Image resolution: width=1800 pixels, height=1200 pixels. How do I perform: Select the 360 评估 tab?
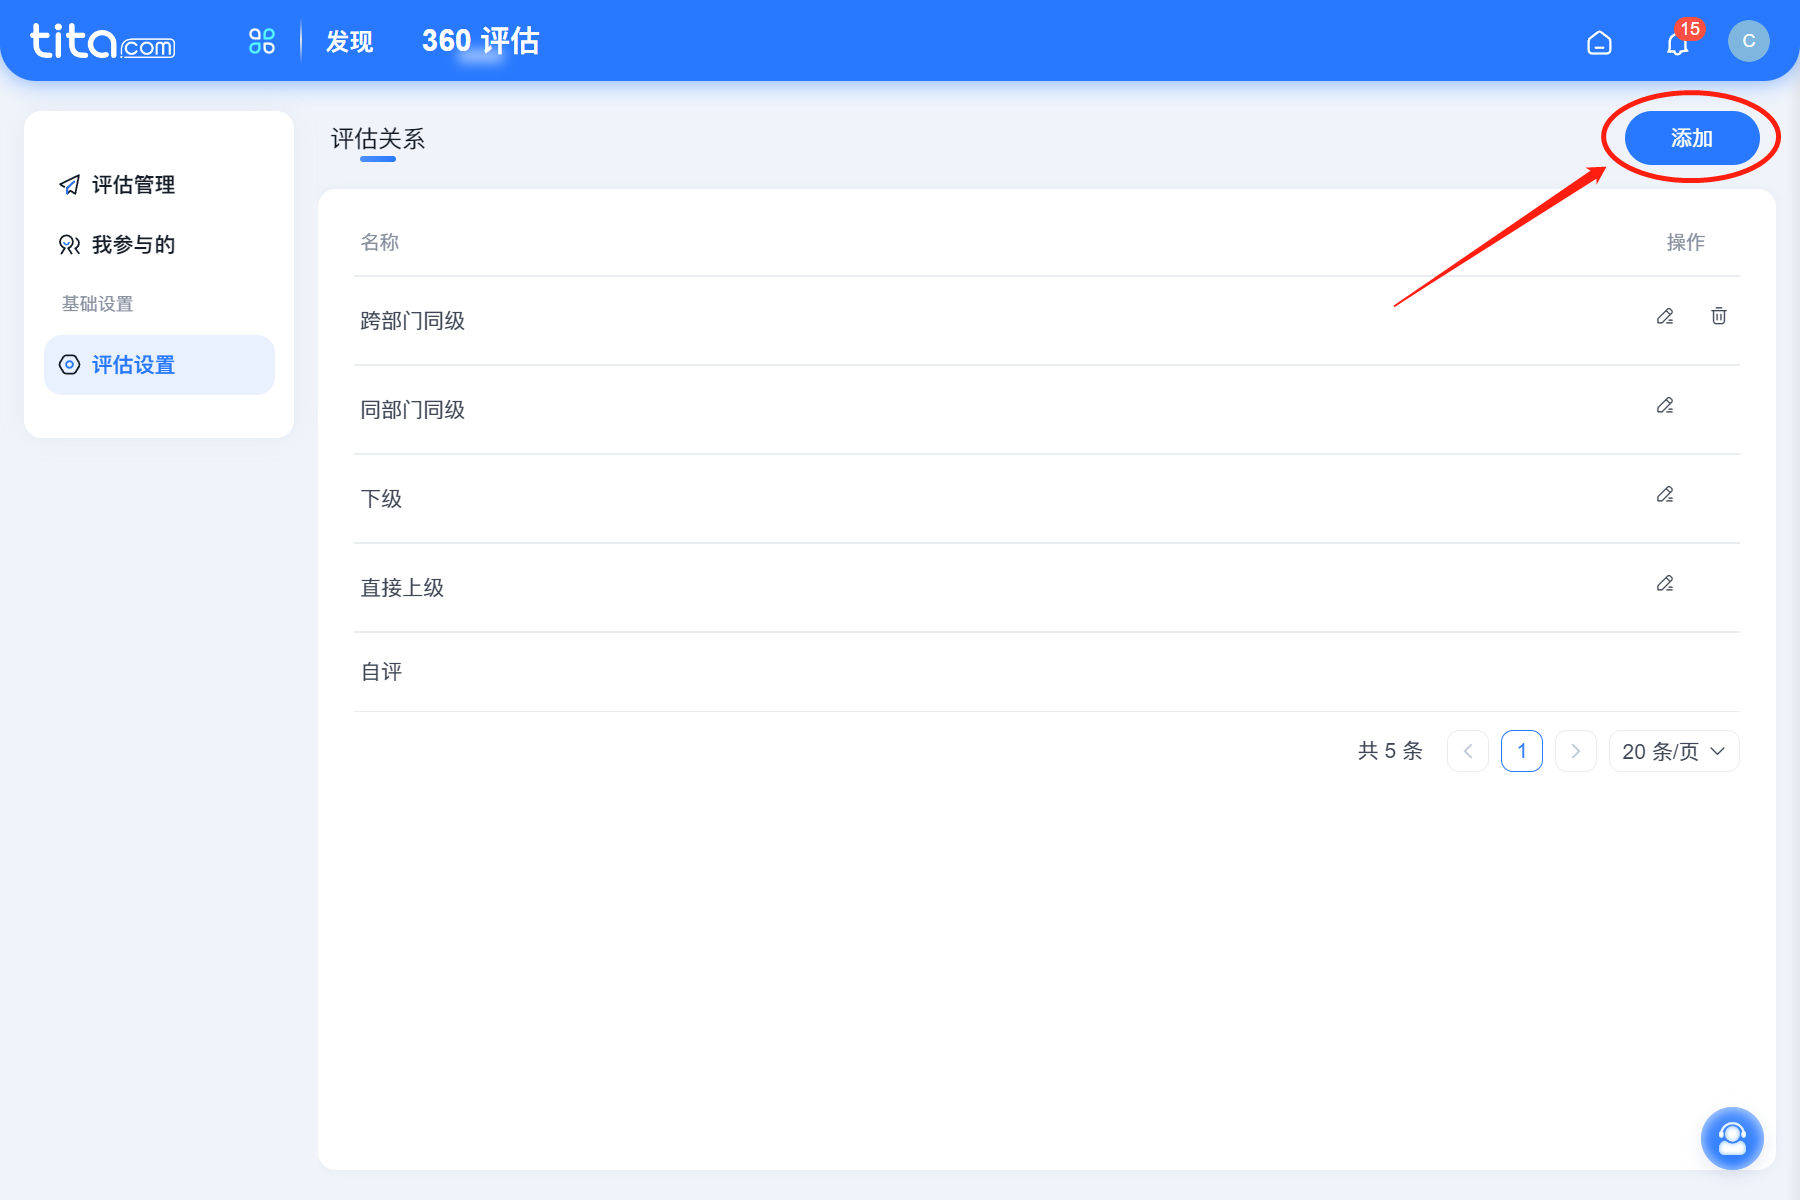pos(481,41)
